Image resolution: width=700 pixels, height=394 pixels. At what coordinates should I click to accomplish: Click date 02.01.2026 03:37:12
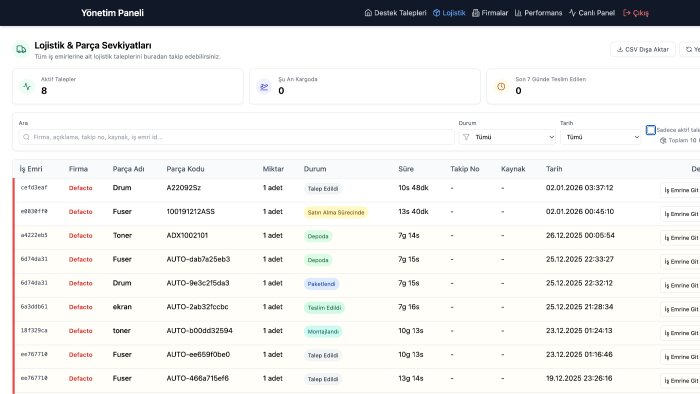pos(579,188)
